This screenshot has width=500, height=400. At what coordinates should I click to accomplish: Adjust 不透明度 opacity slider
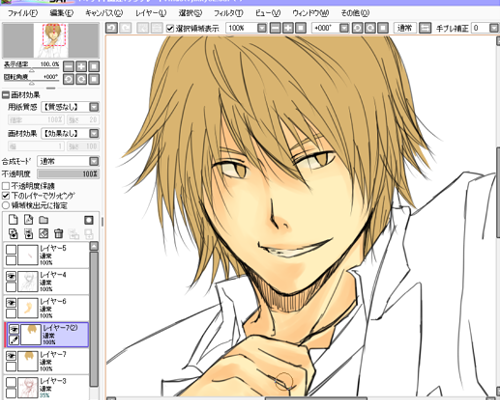(68, 174)
